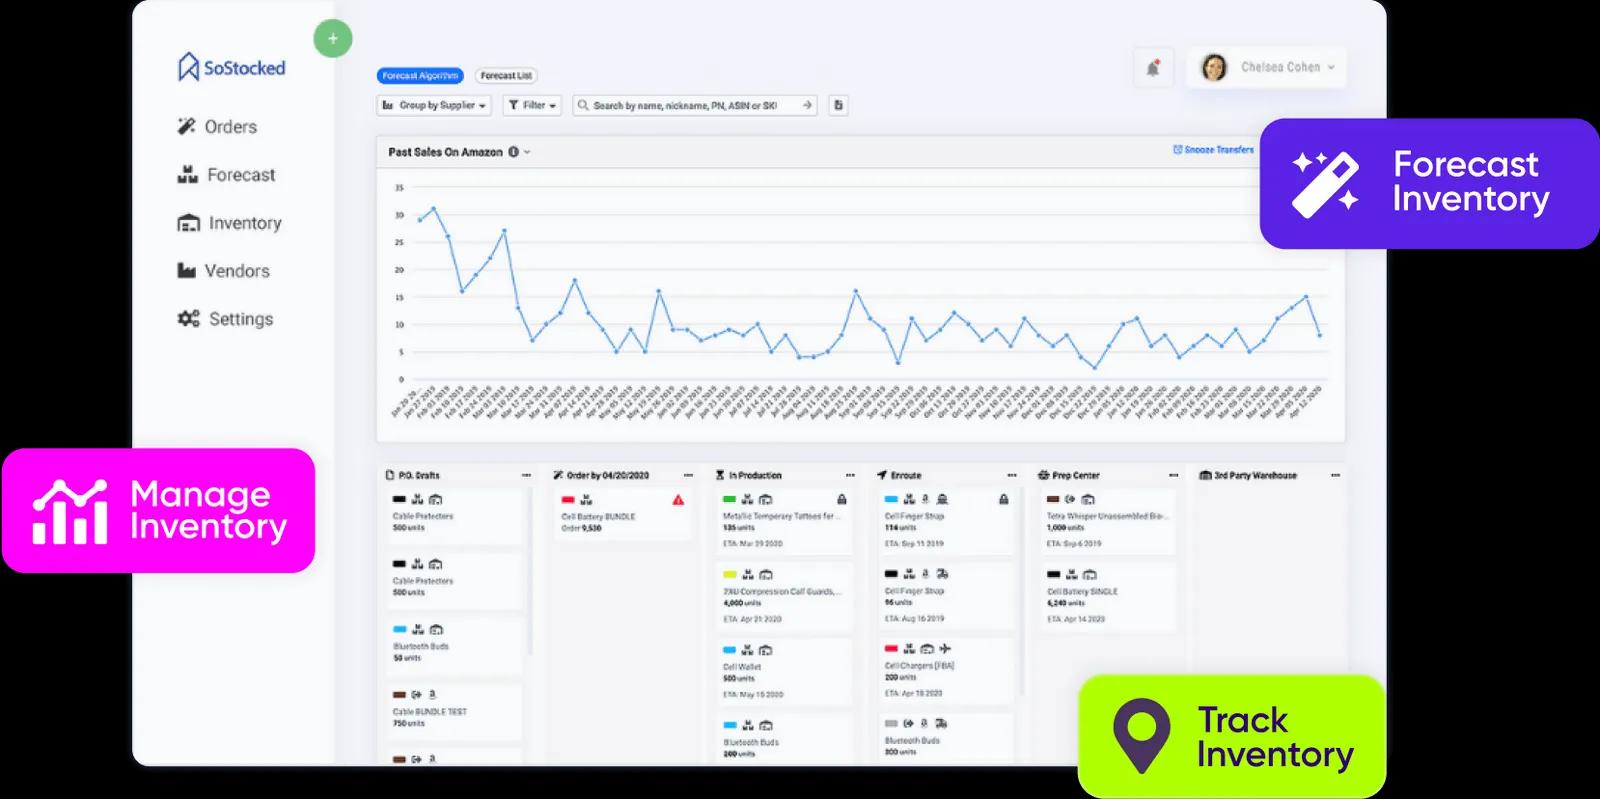The image size is (1600, 799).
Task: Click the Past Sales On Amazon chart title
Action: click(x=445, y=152)
